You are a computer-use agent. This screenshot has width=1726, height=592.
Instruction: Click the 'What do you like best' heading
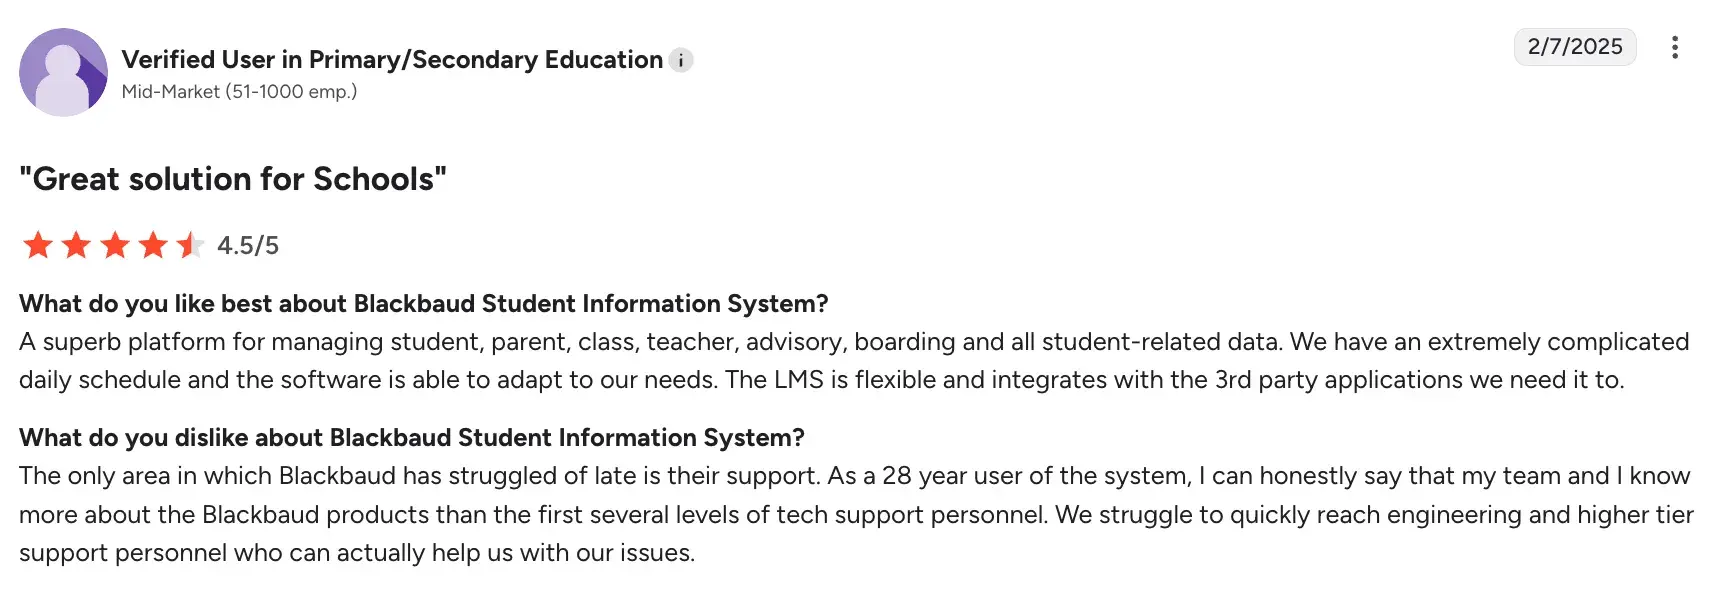424,303
